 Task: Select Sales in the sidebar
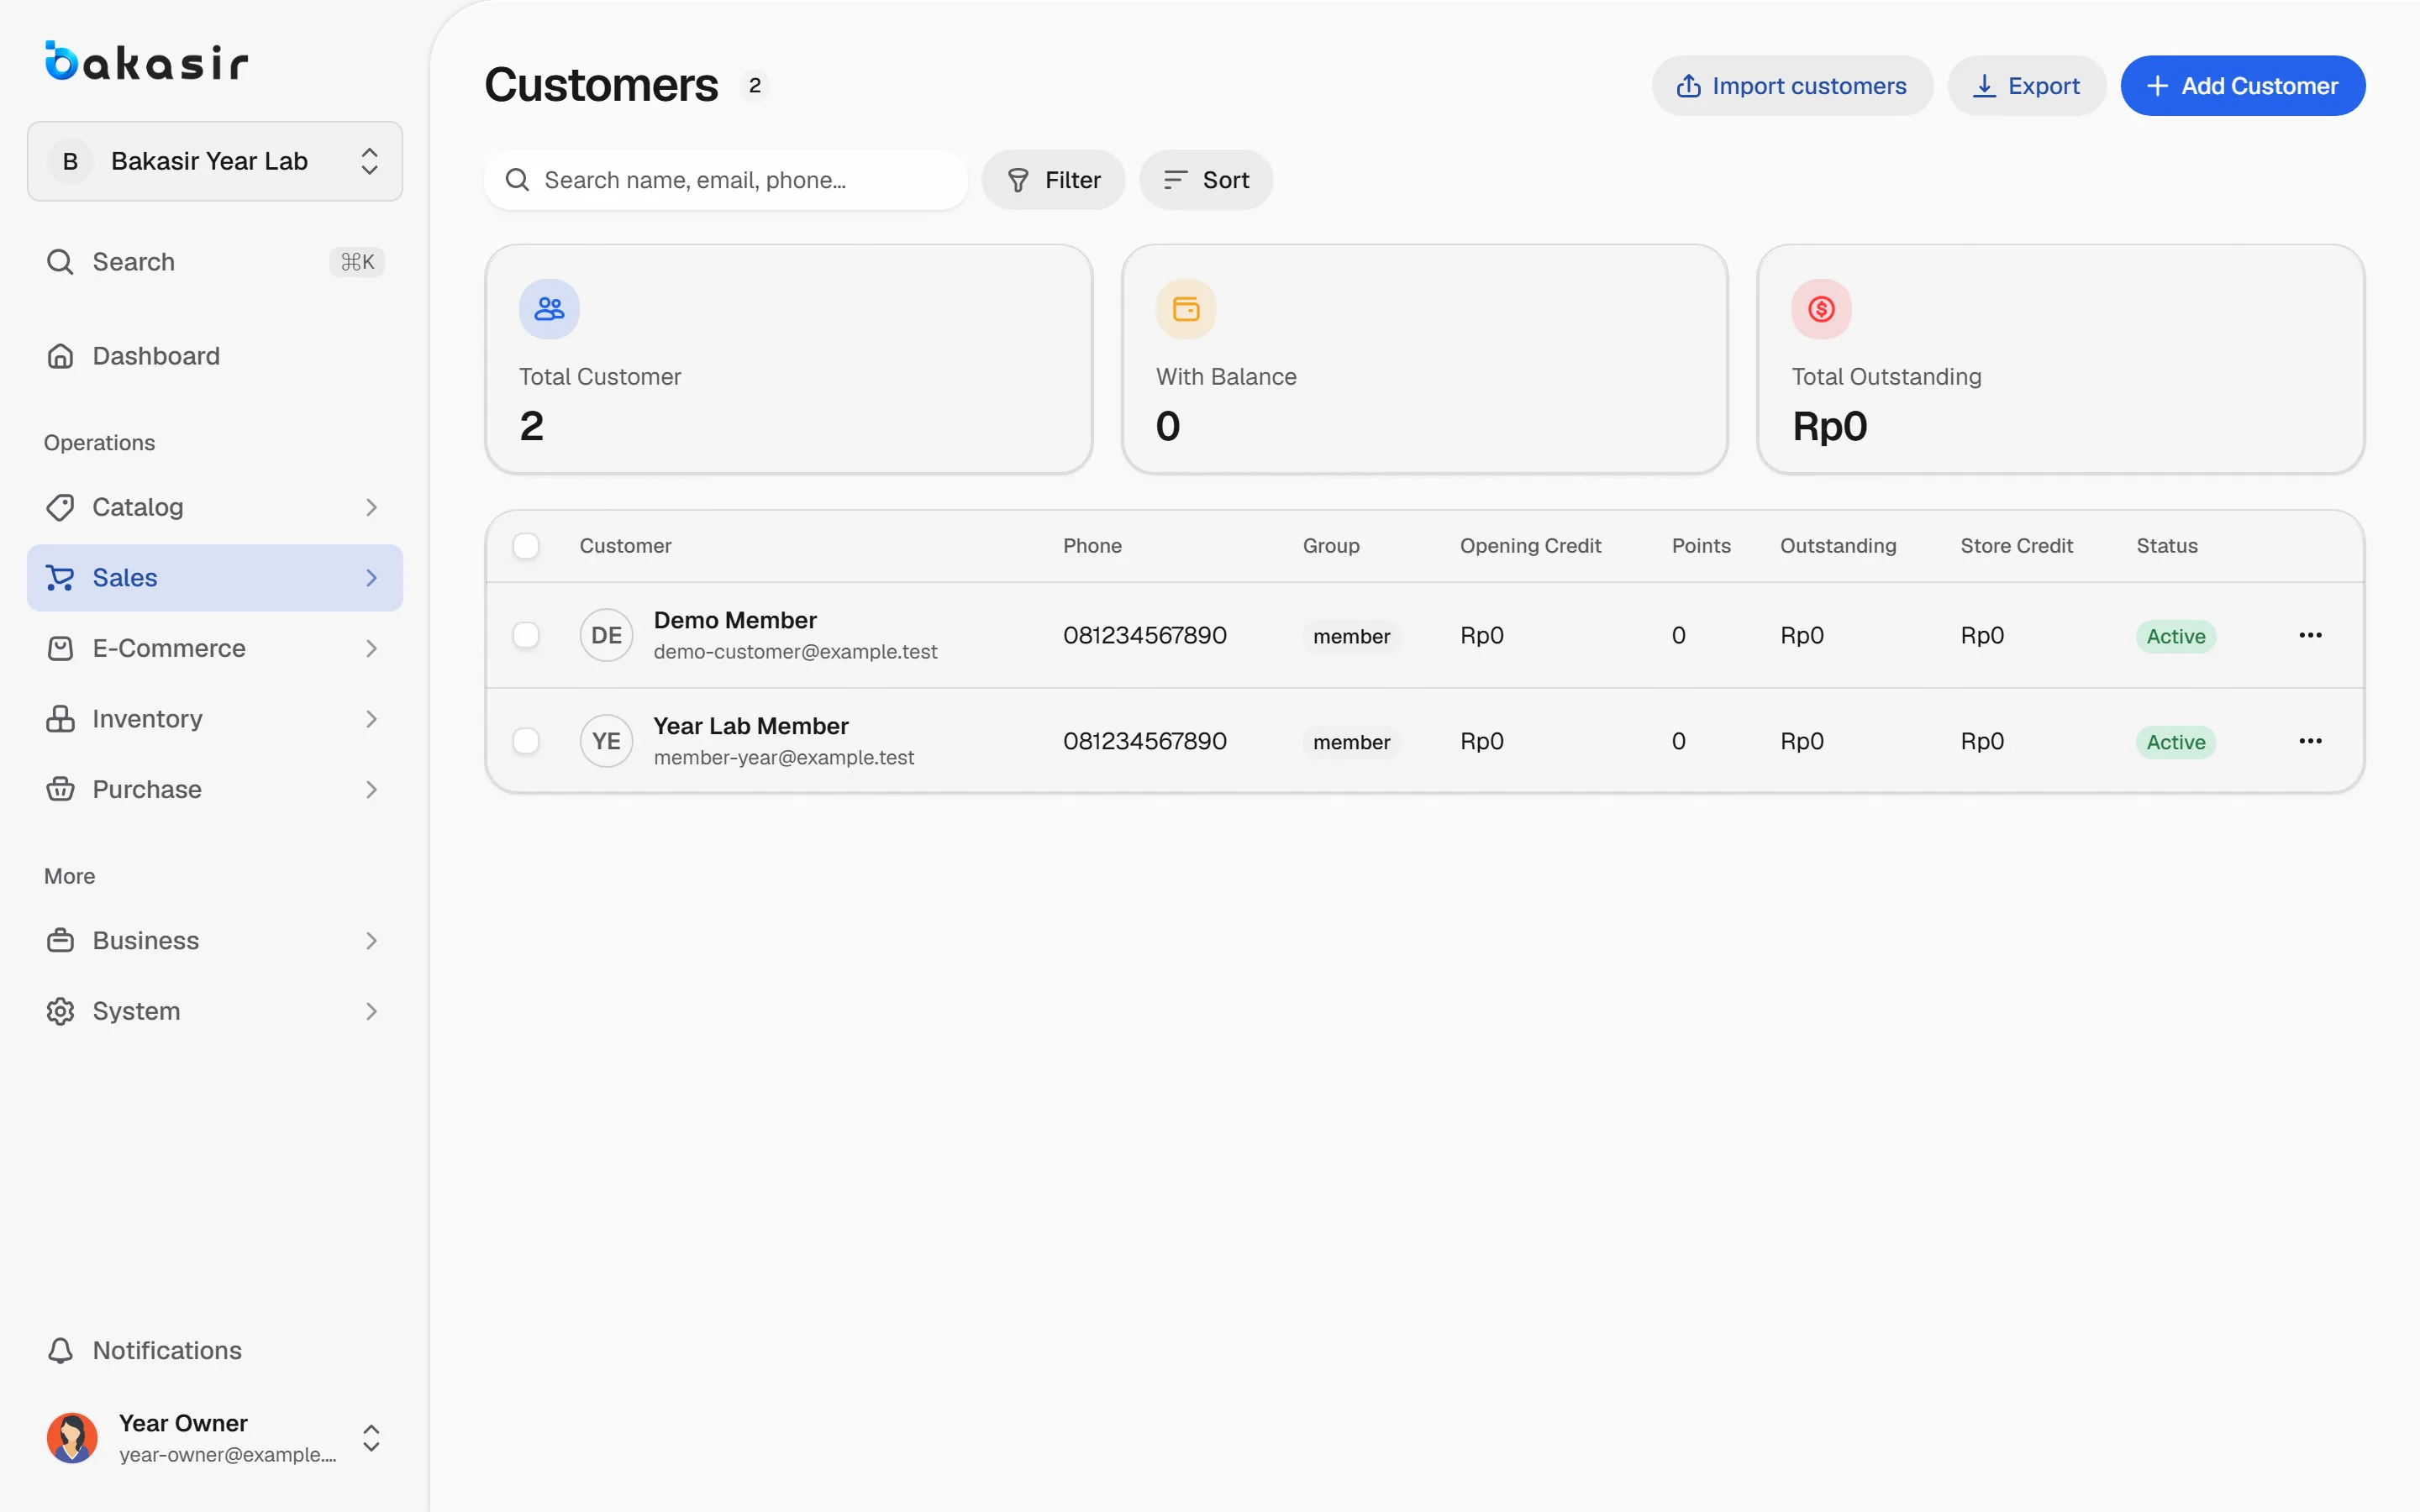(x=215, y=578)
